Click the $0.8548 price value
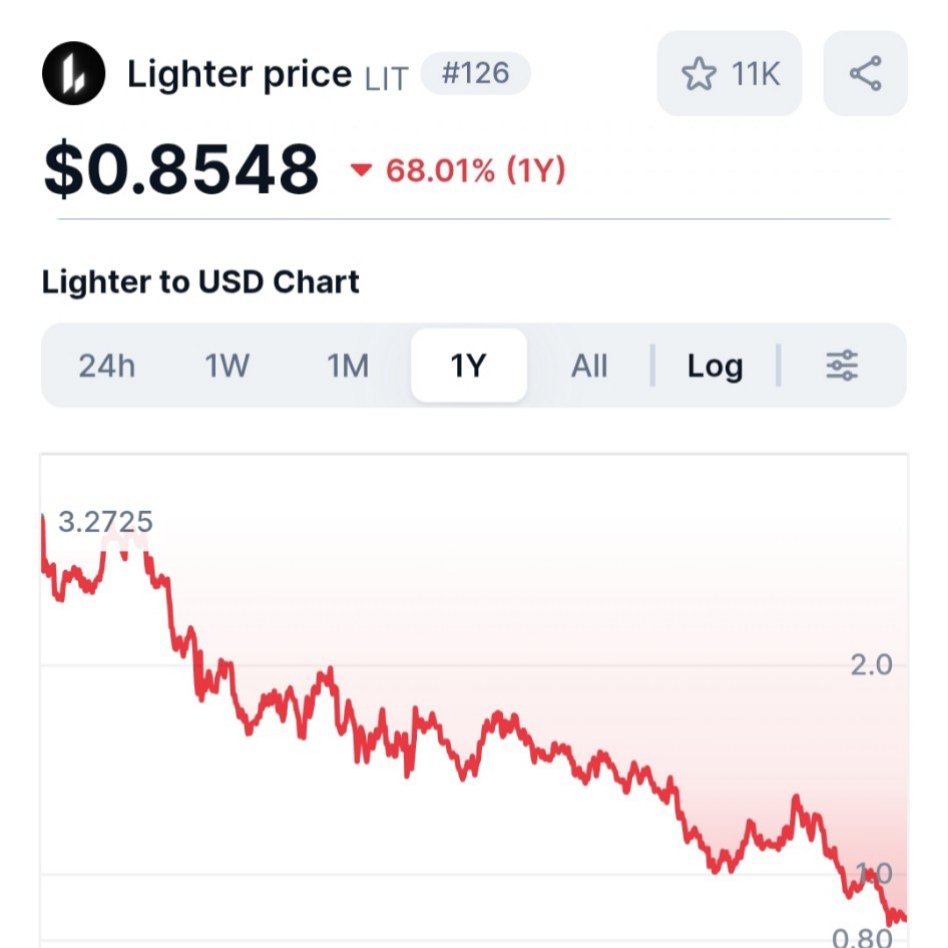 tap(181, 169)
